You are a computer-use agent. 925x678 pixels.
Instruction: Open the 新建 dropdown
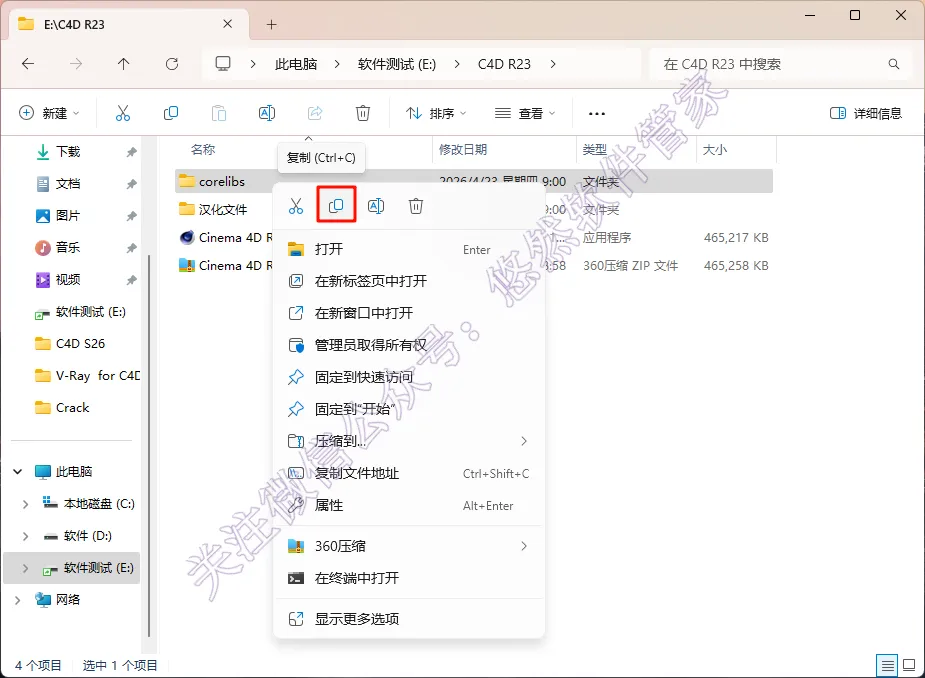click(x=50, y=113)
